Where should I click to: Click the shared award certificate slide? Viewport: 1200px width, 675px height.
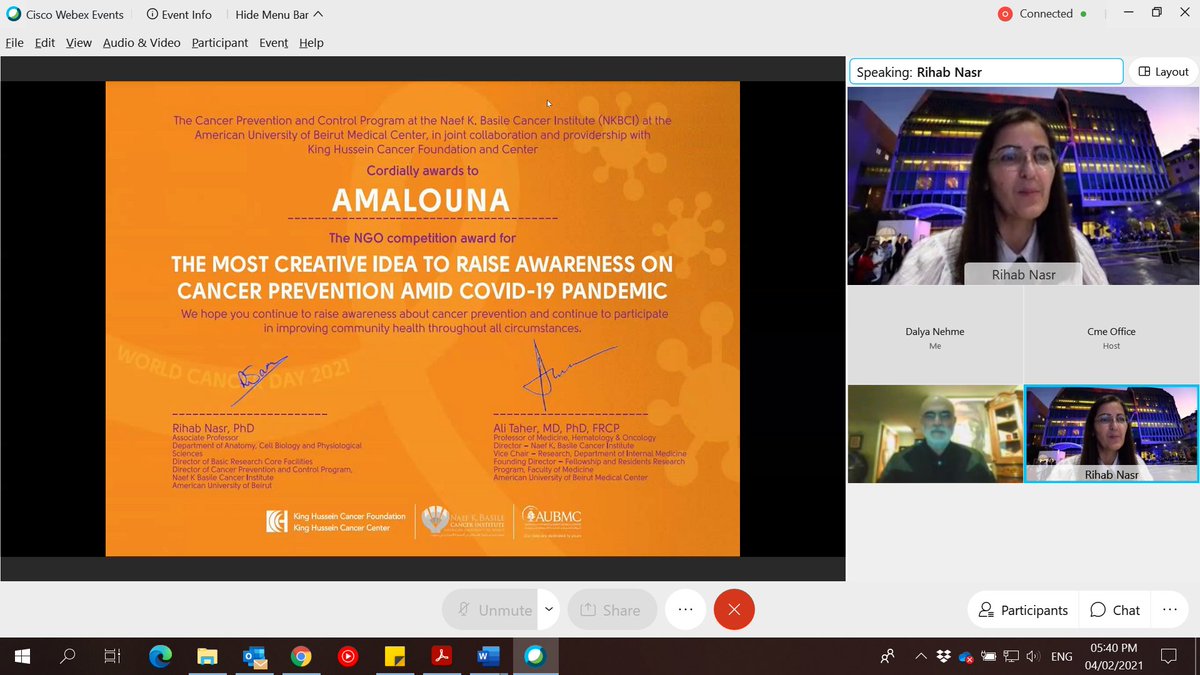(x=423, y=319)
